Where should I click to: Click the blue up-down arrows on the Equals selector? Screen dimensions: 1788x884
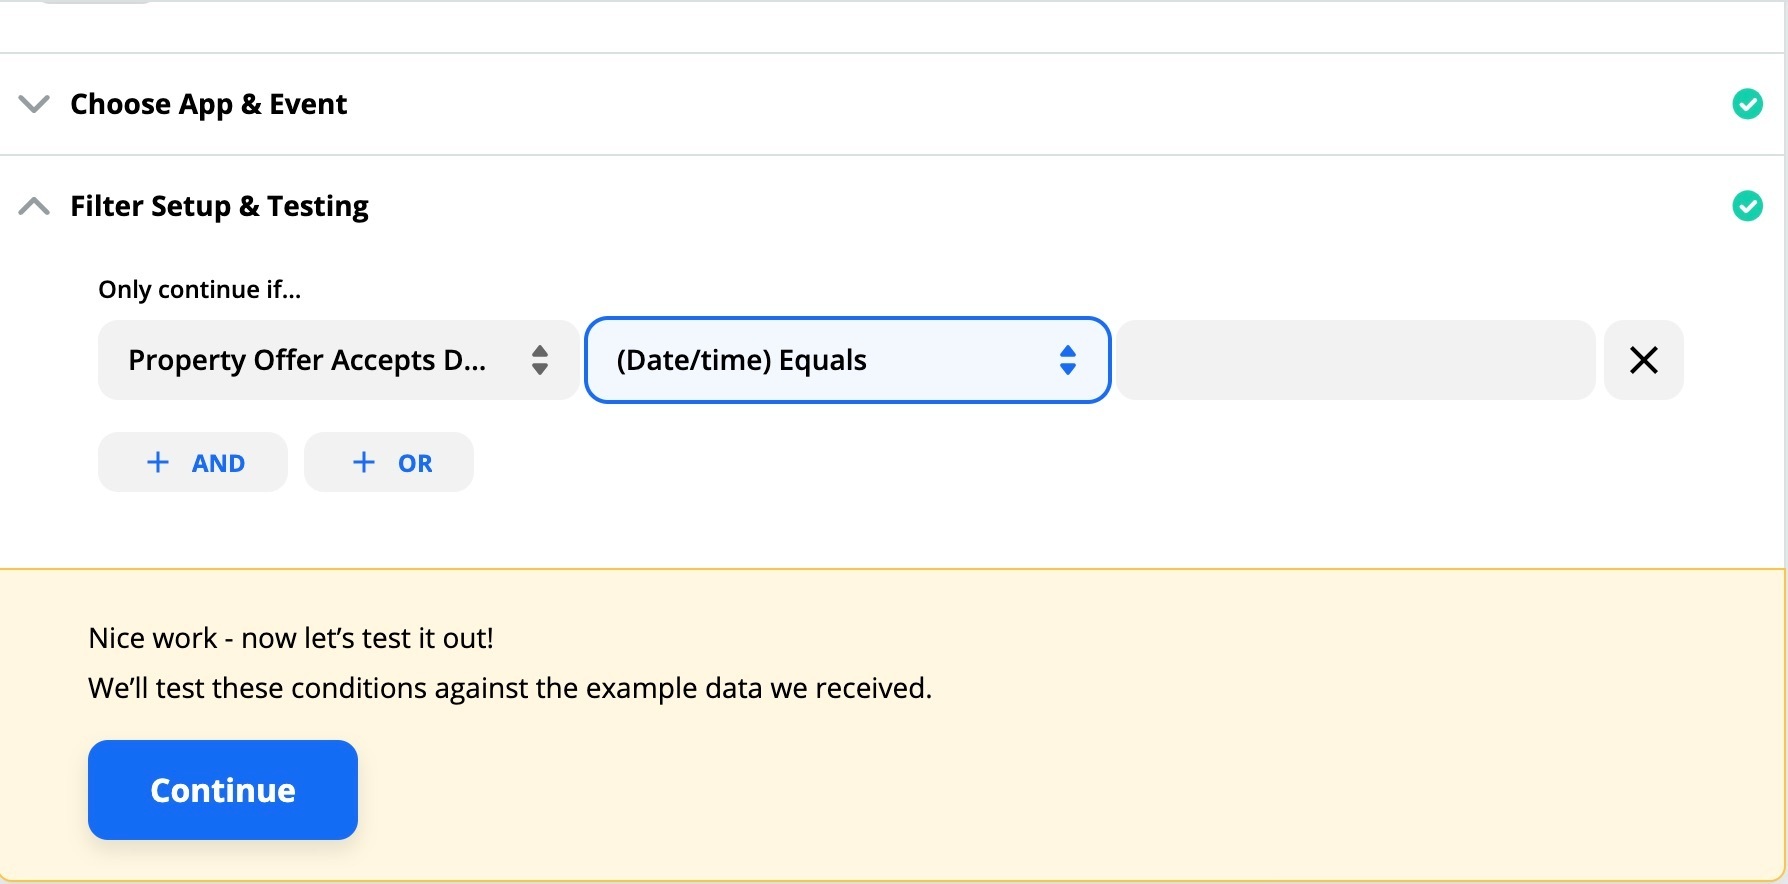pos(1068,360)
